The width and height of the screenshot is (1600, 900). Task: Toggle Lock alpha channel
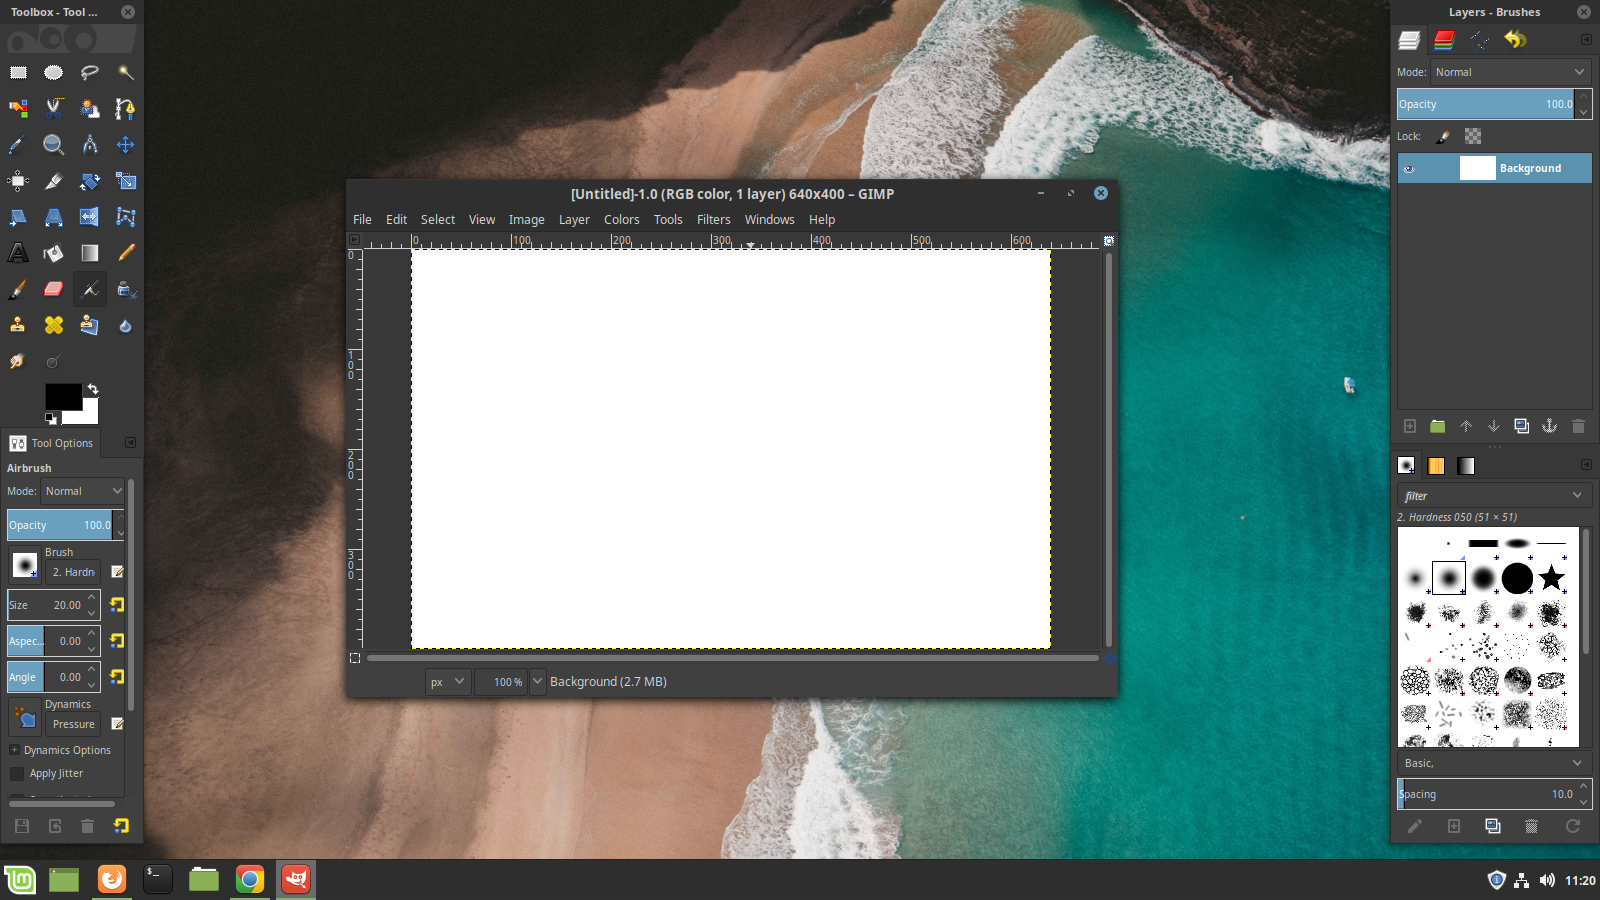[1473, 136]
